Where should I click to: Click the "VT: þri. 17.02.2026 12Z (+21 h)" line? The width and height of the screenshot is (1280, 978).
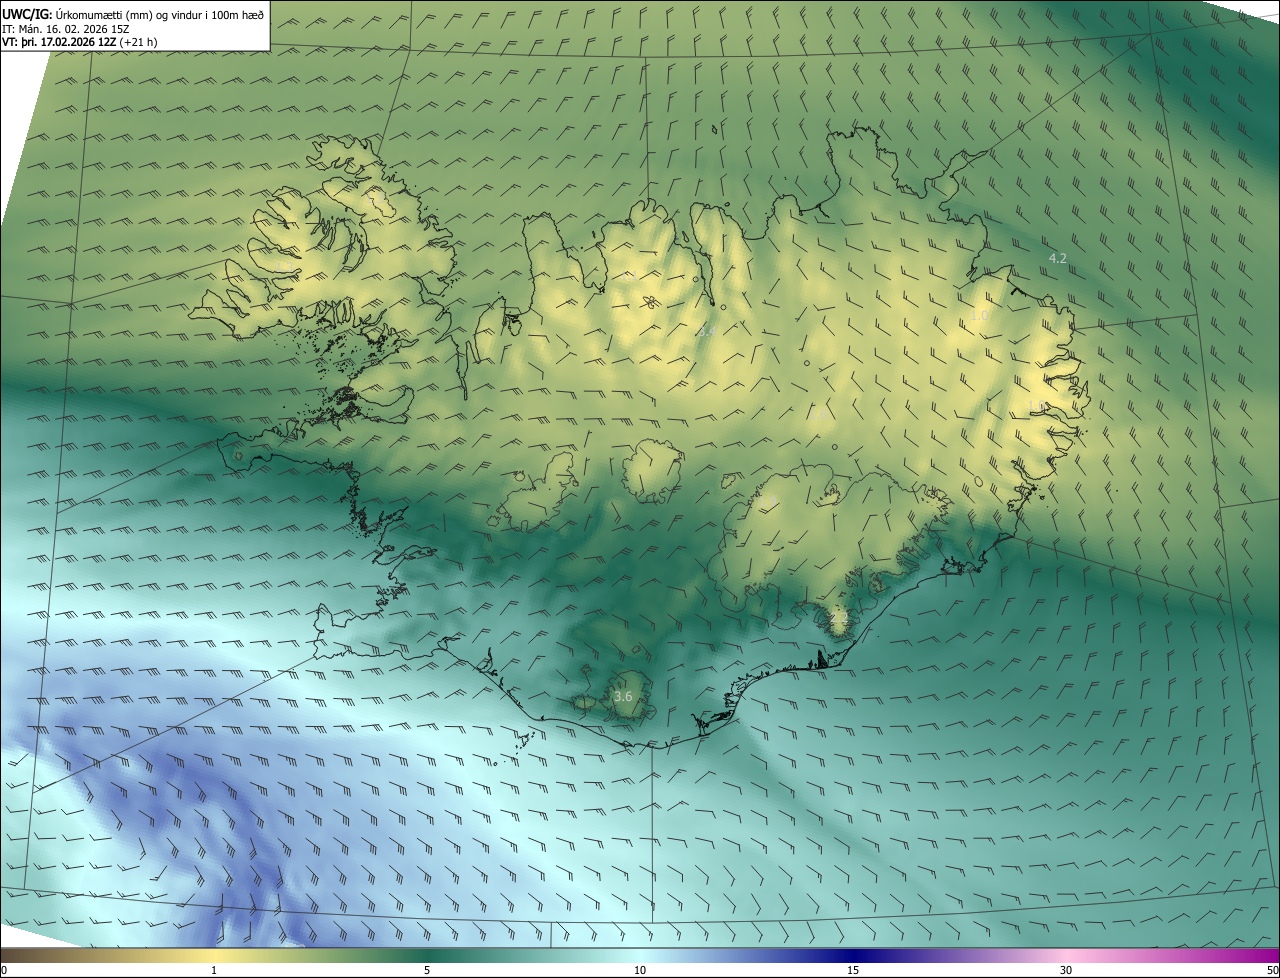coord(80,42)
